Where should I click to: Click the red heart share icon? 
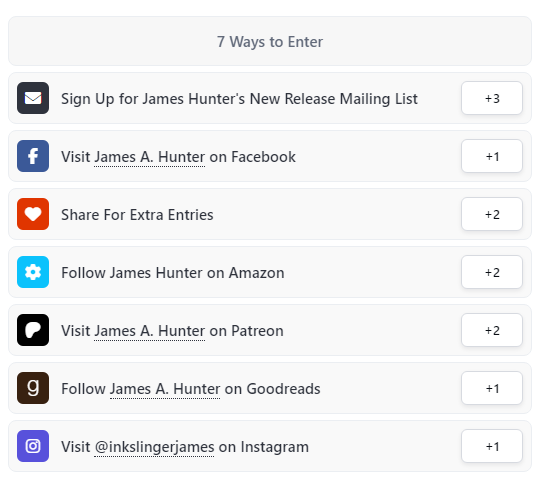(x=33, y=214)
